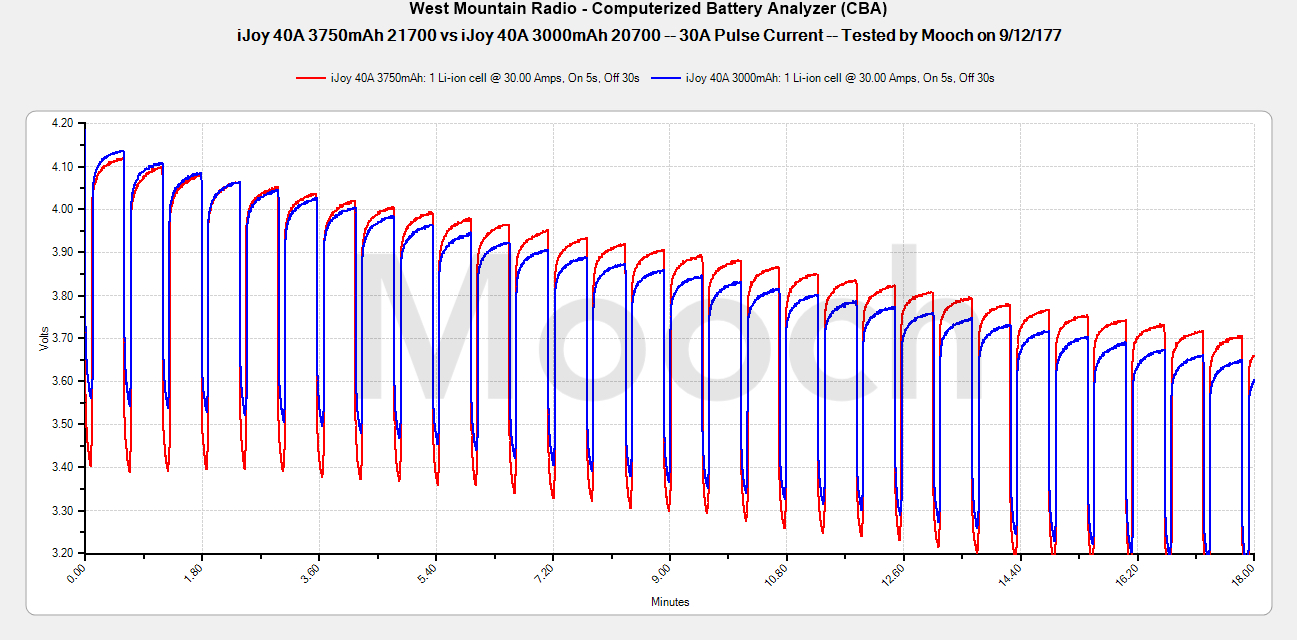Click the subtitle mentioning "Tested by Mooch on 9/12/177"
This screenshot has height=640, width=1297.
649,35
